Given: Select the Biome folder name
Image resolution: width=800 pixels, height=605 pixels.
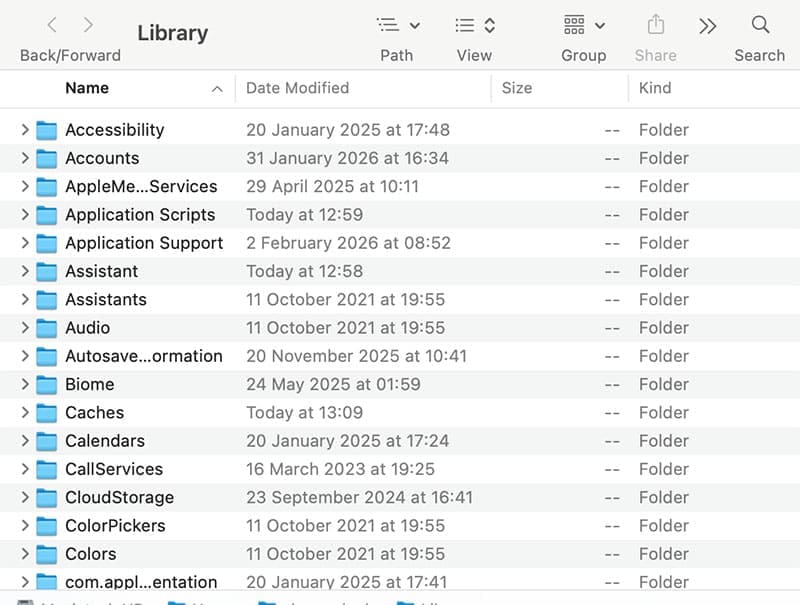Looking at the screenshot, I should pos(90,385).
